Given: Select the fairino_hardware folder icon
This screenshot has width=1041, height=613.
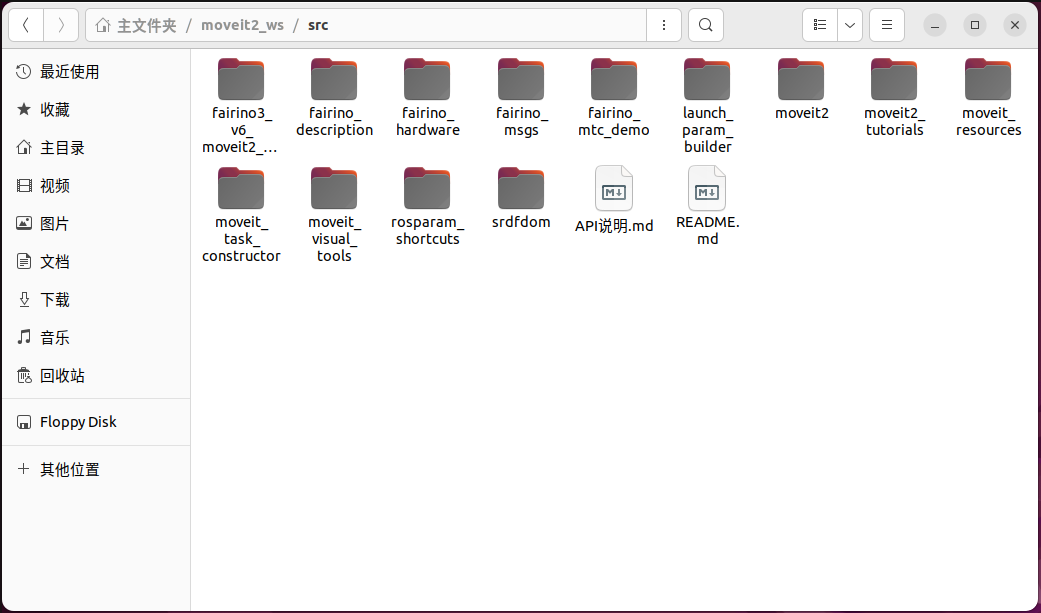Looking at the screenshot, I should click(x=427, y=79).
